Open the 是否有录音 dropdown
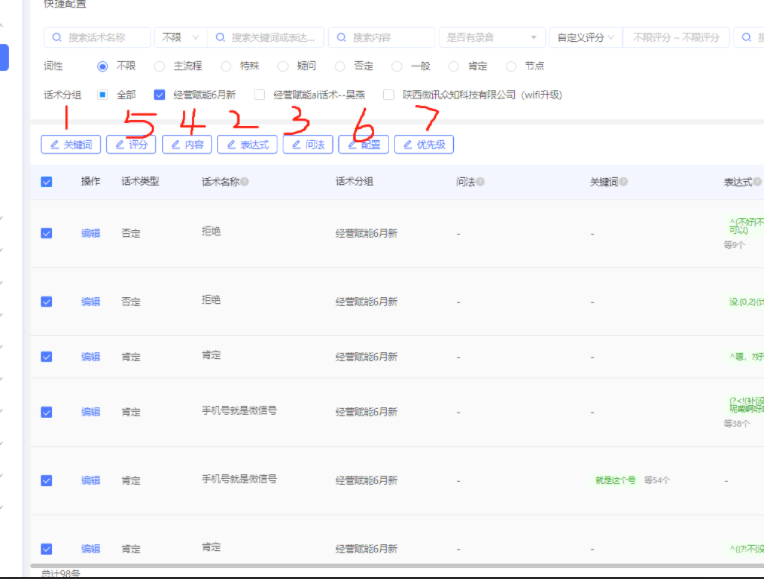Viewport: 764px width, 579px height. click(x=490, y=37)
